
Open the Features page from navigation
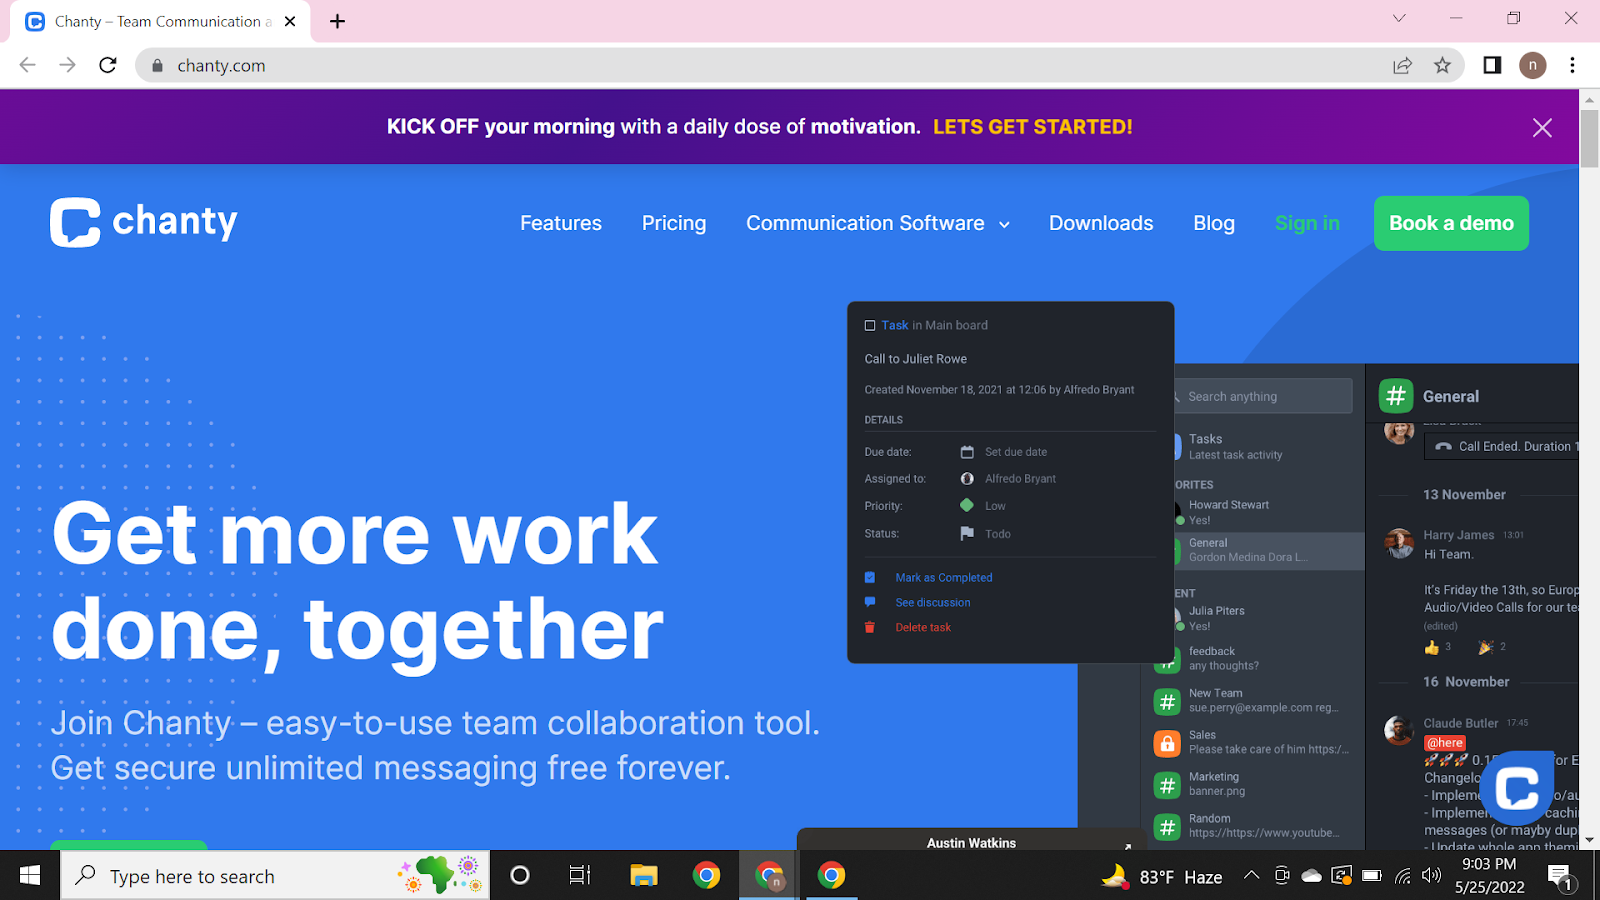[561, 223]
